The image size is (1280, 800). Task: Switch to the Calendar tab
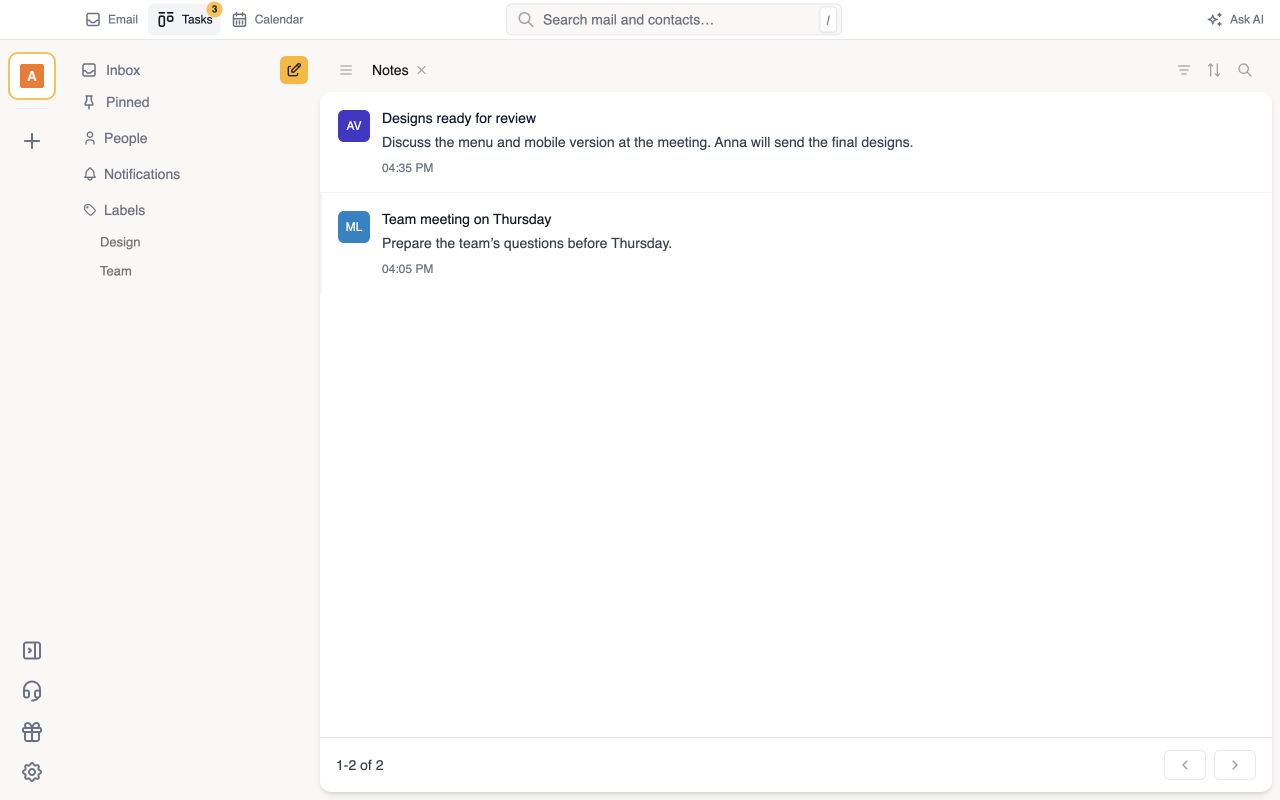coord(268,19)
